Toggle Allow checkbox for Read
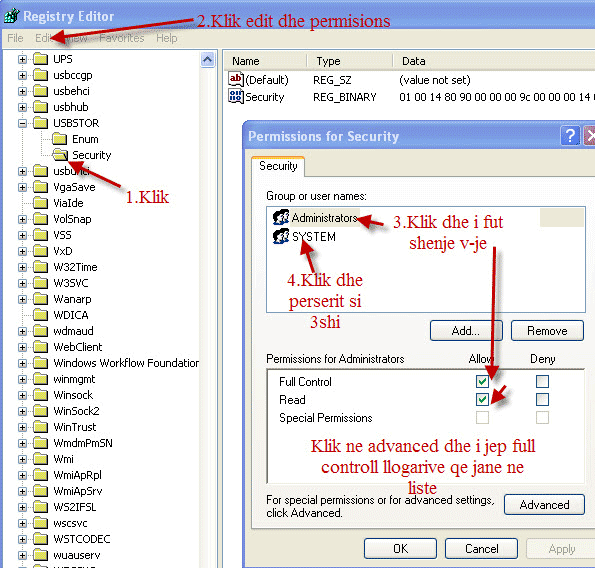The width and height of the screenshot is (595, 568). tap(482, 399)
